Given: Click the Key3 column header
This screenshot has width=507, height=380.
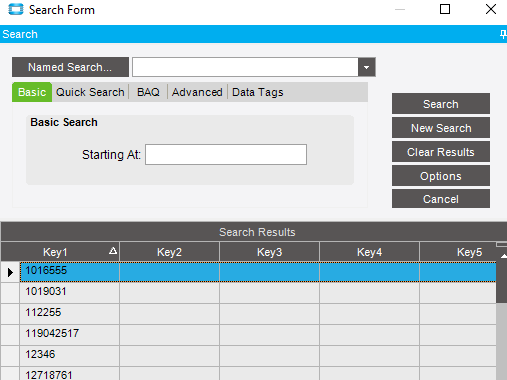Looking at the screenshot, I should pyautogui.click(x=269, y=252).
